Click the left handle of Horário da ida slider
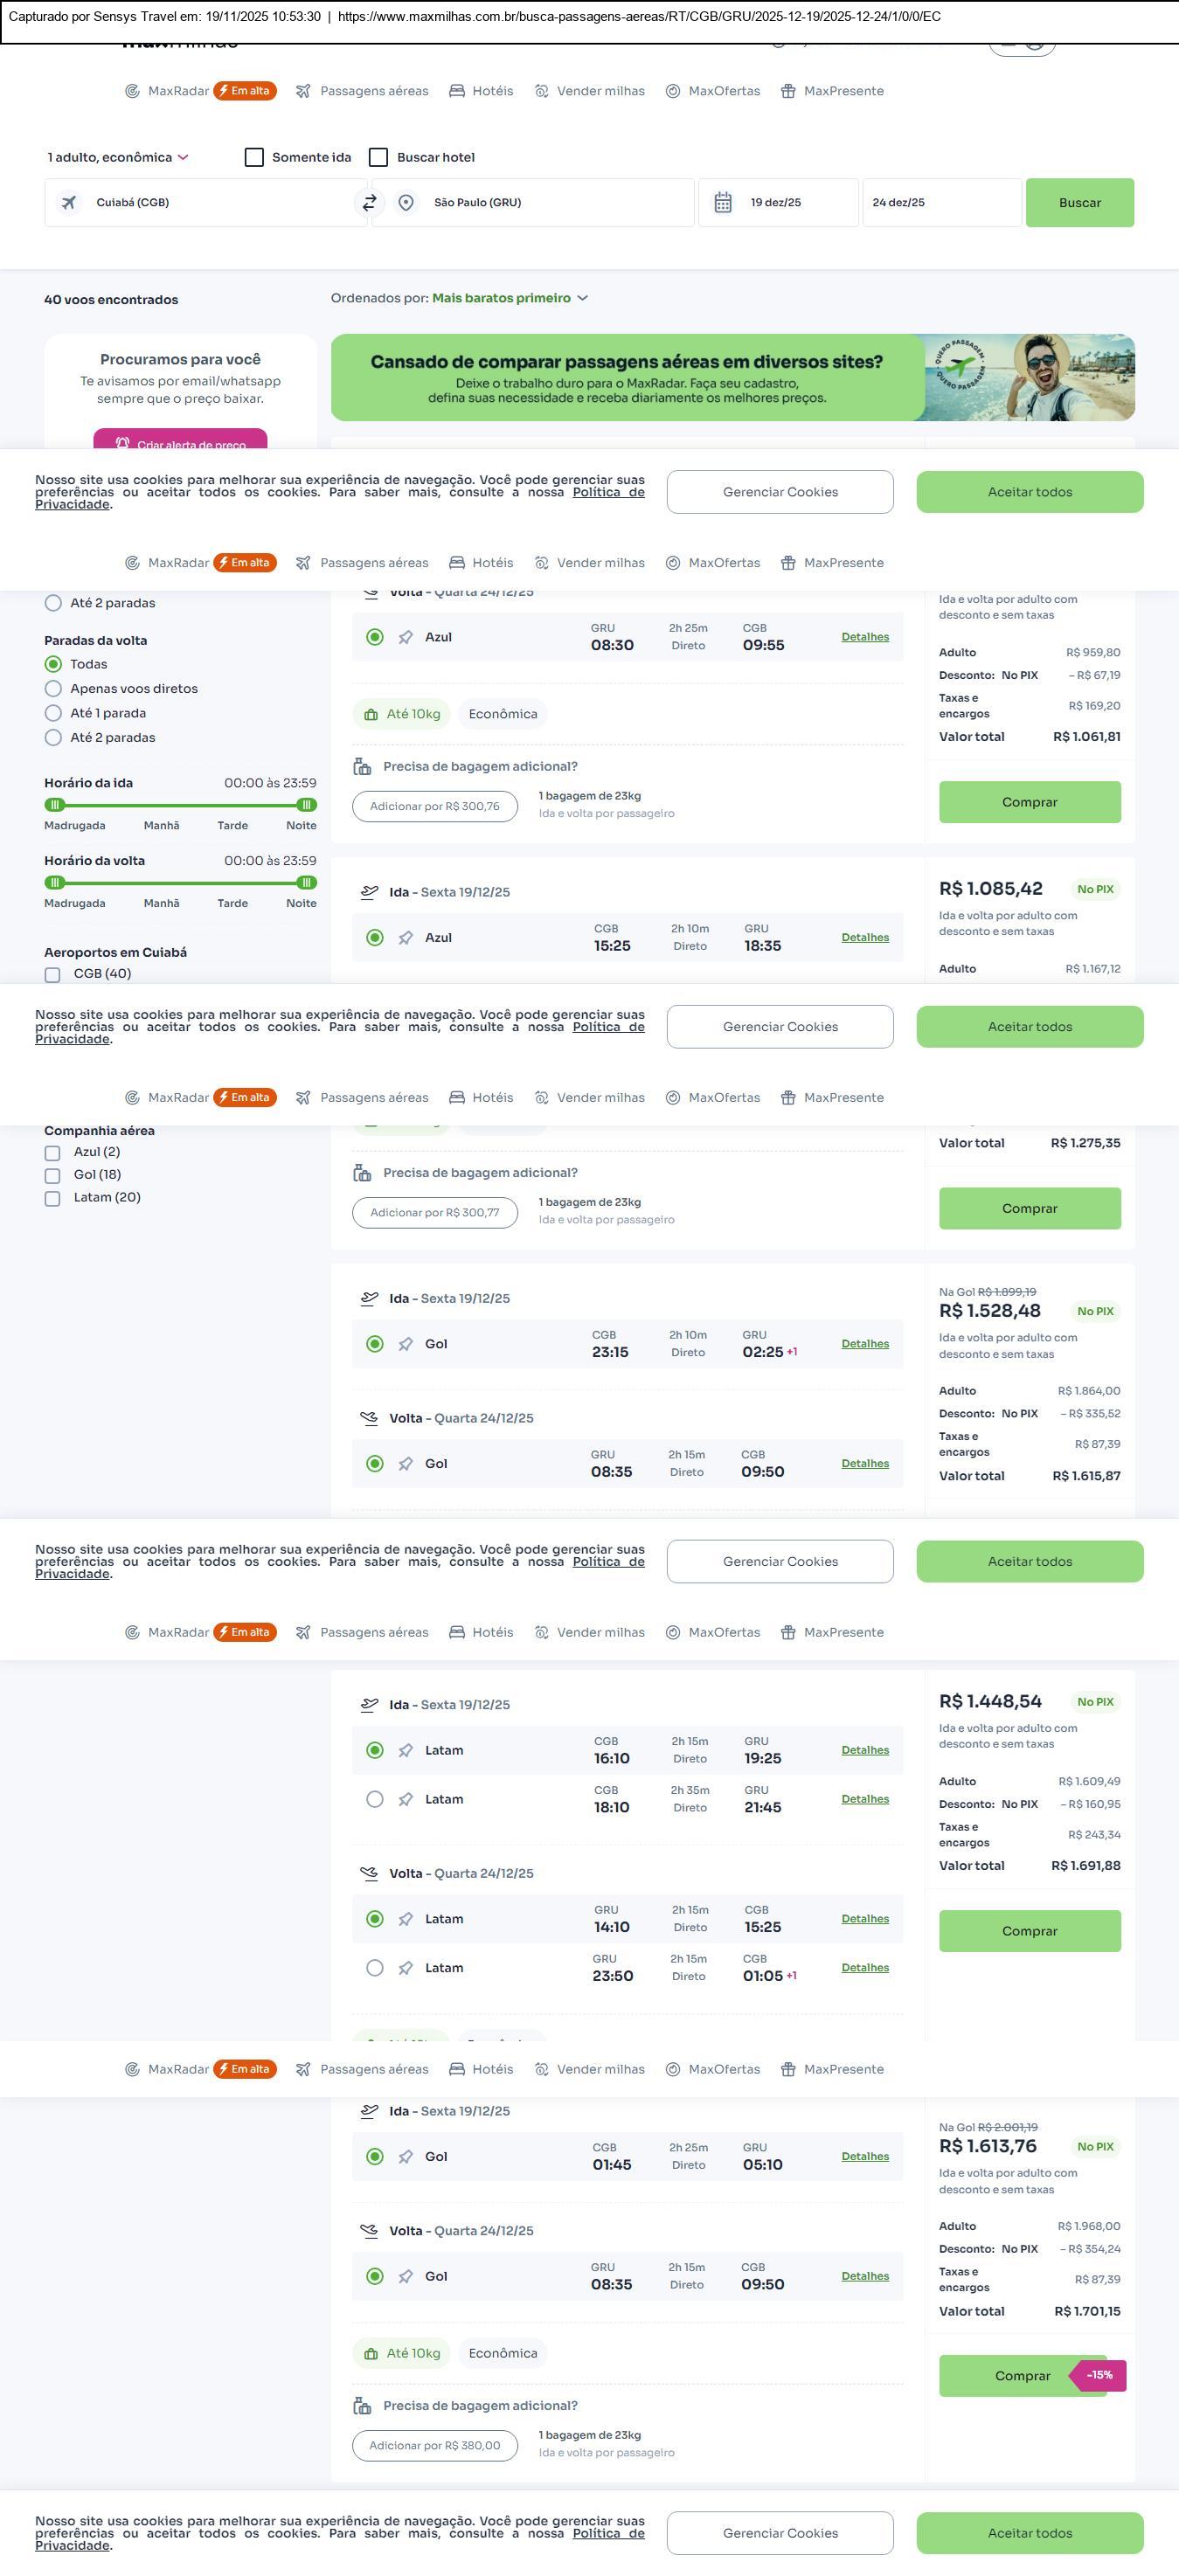Image resolution: width=1179 pixels, height=2576 pixels. click(x=56, y=805)
